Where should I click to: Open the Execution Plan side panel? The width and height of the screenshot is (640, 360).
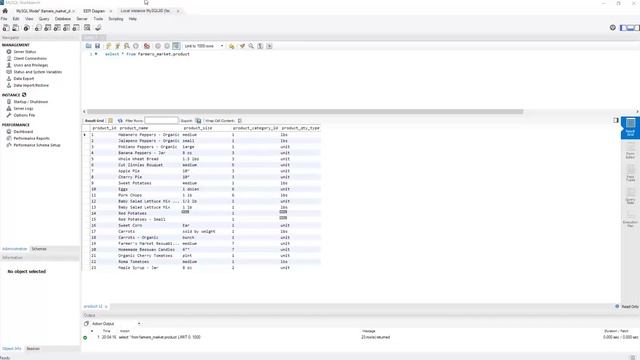pyautogui.click(x=630, y=219)
